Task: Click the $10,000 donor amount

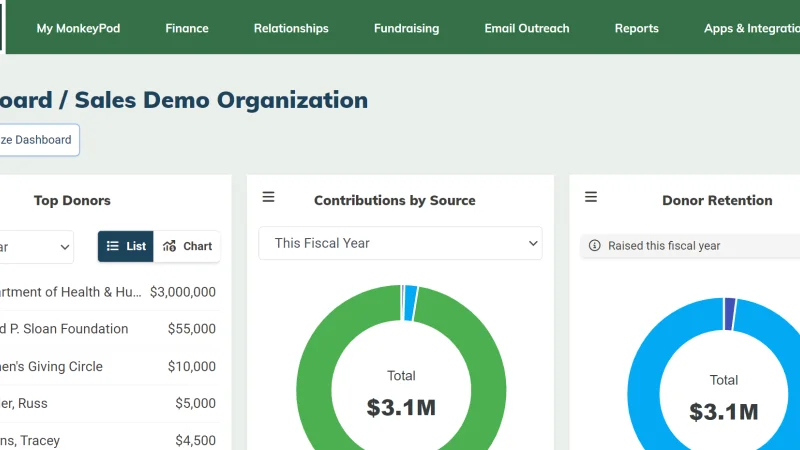Action: [192, 366]
